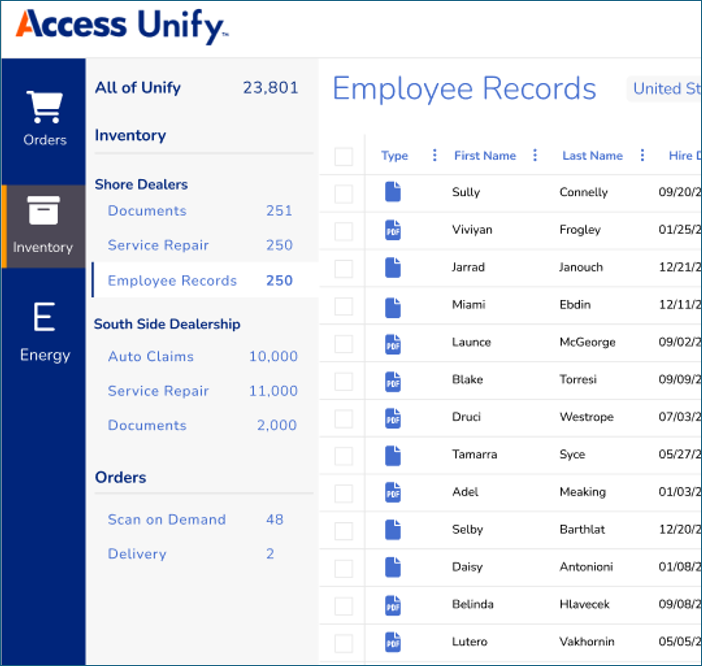Open the document icon for Tamarra Syce

[393, 455]
